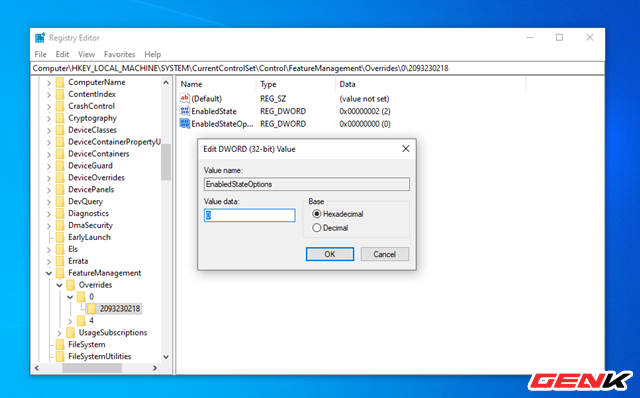The image size is (640, 398).
Task: Select the (Default) string value icon
Action: tap(184, 98)
